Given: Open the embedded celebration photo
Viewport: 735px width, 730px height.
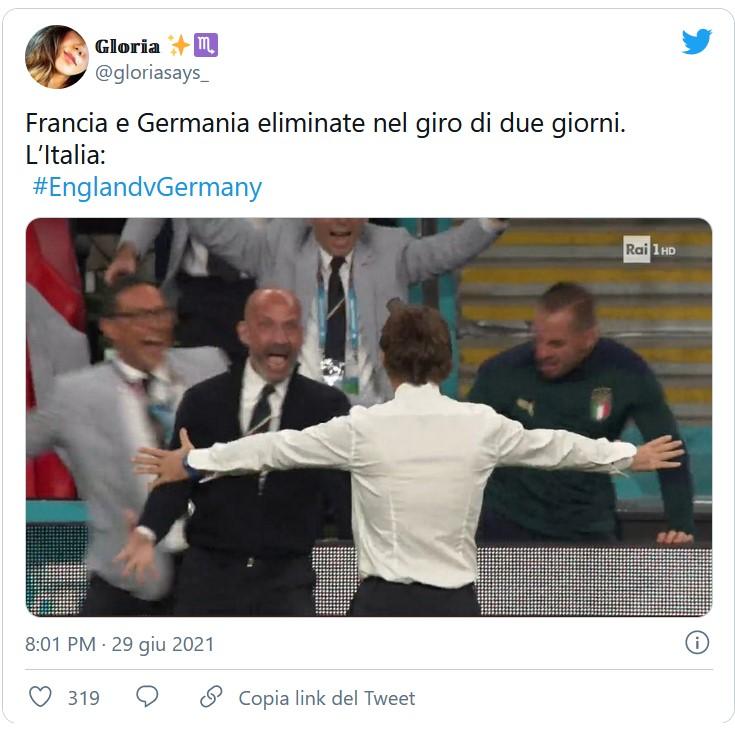Looking at the screenshot, I should click(369, 417).
